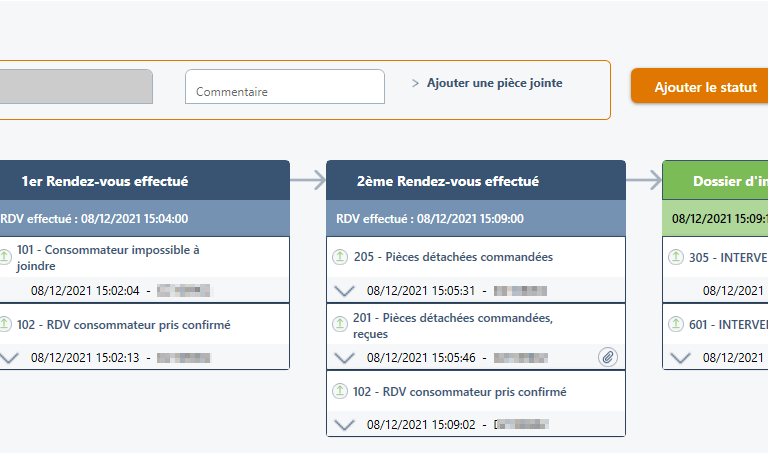Screen dimensions: 768x453
Task: Click the green Dossier column header
Action: (x=730, y=181)
